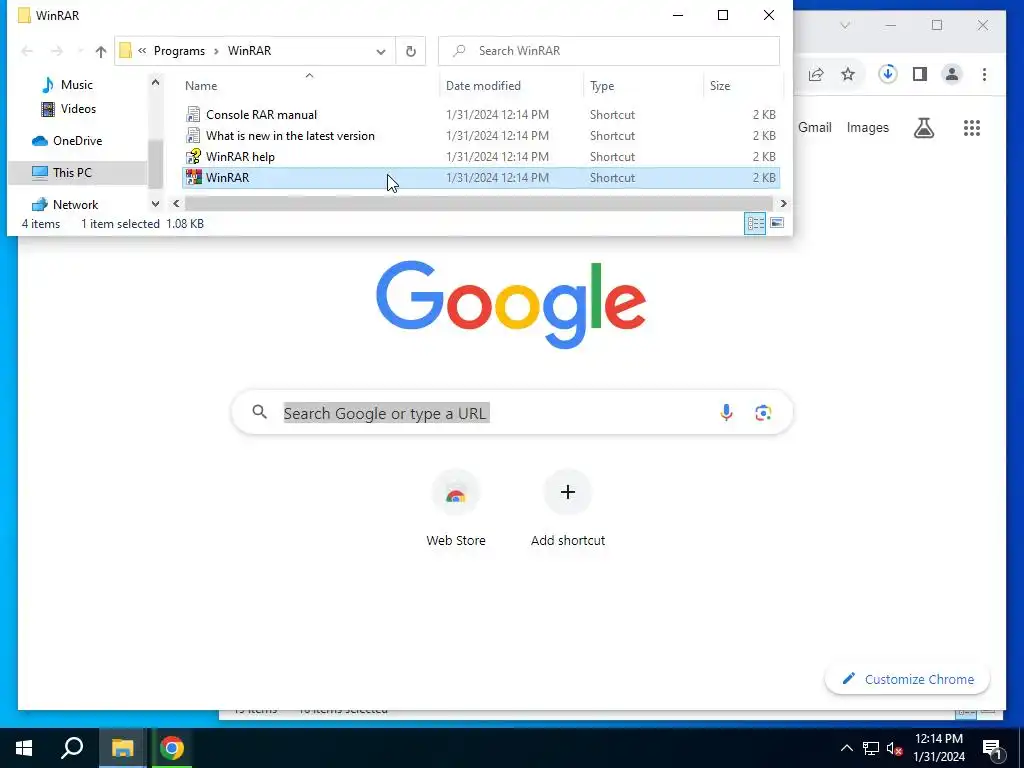Open recent locations dropdown in Explorer

80,51
